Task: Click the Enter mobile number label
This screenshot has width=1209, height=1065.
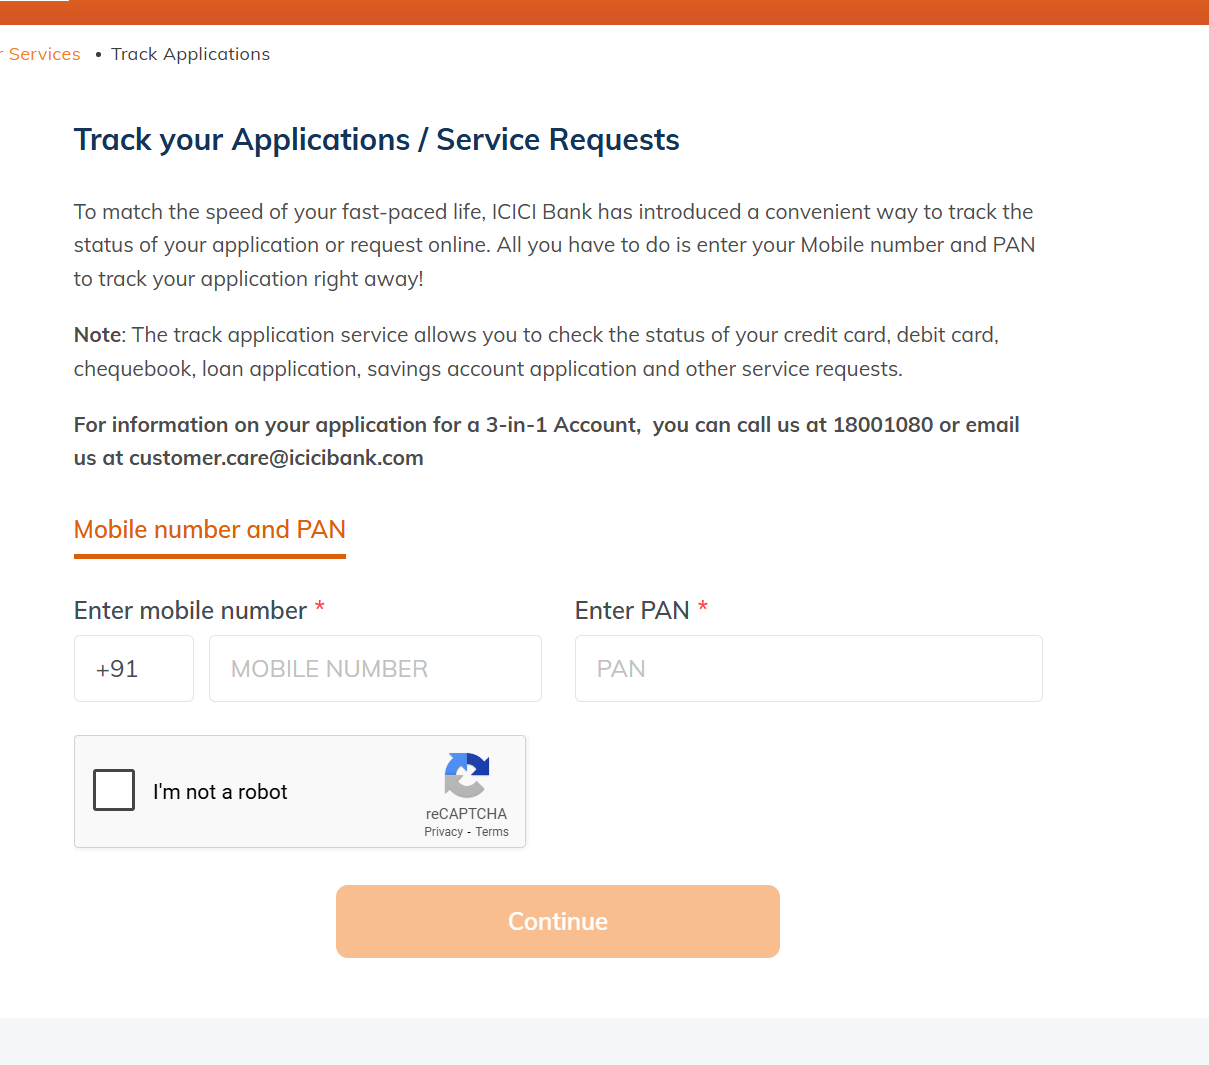Action: coord(190,611)
